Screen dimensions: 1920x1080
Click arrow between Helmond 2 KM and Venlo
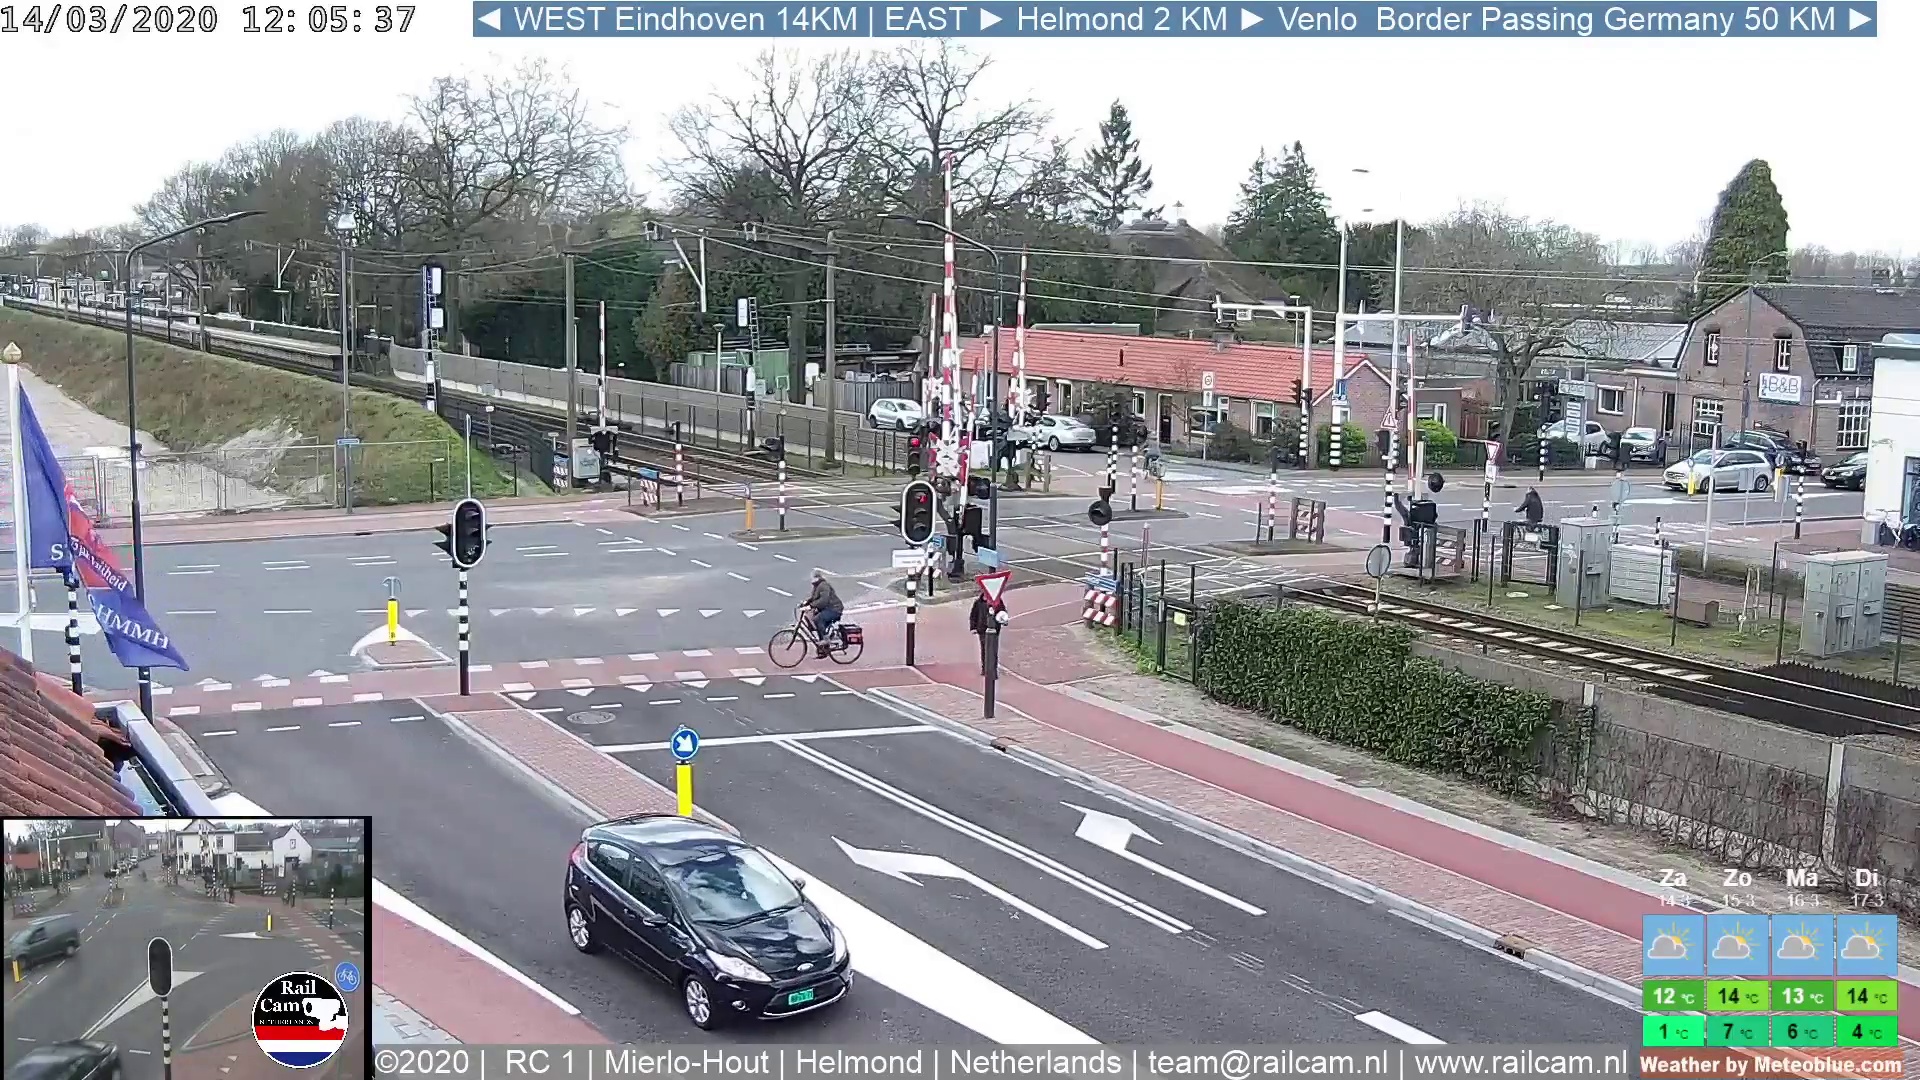pyautogui.click(x=1252, y=19)
